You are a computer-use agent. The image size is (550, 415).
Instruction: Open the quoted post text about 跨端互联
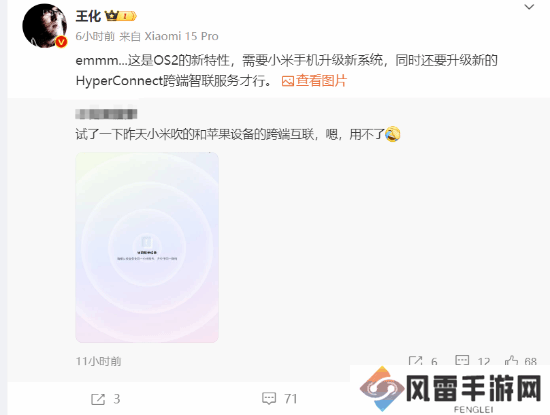(x=230, y=134)
